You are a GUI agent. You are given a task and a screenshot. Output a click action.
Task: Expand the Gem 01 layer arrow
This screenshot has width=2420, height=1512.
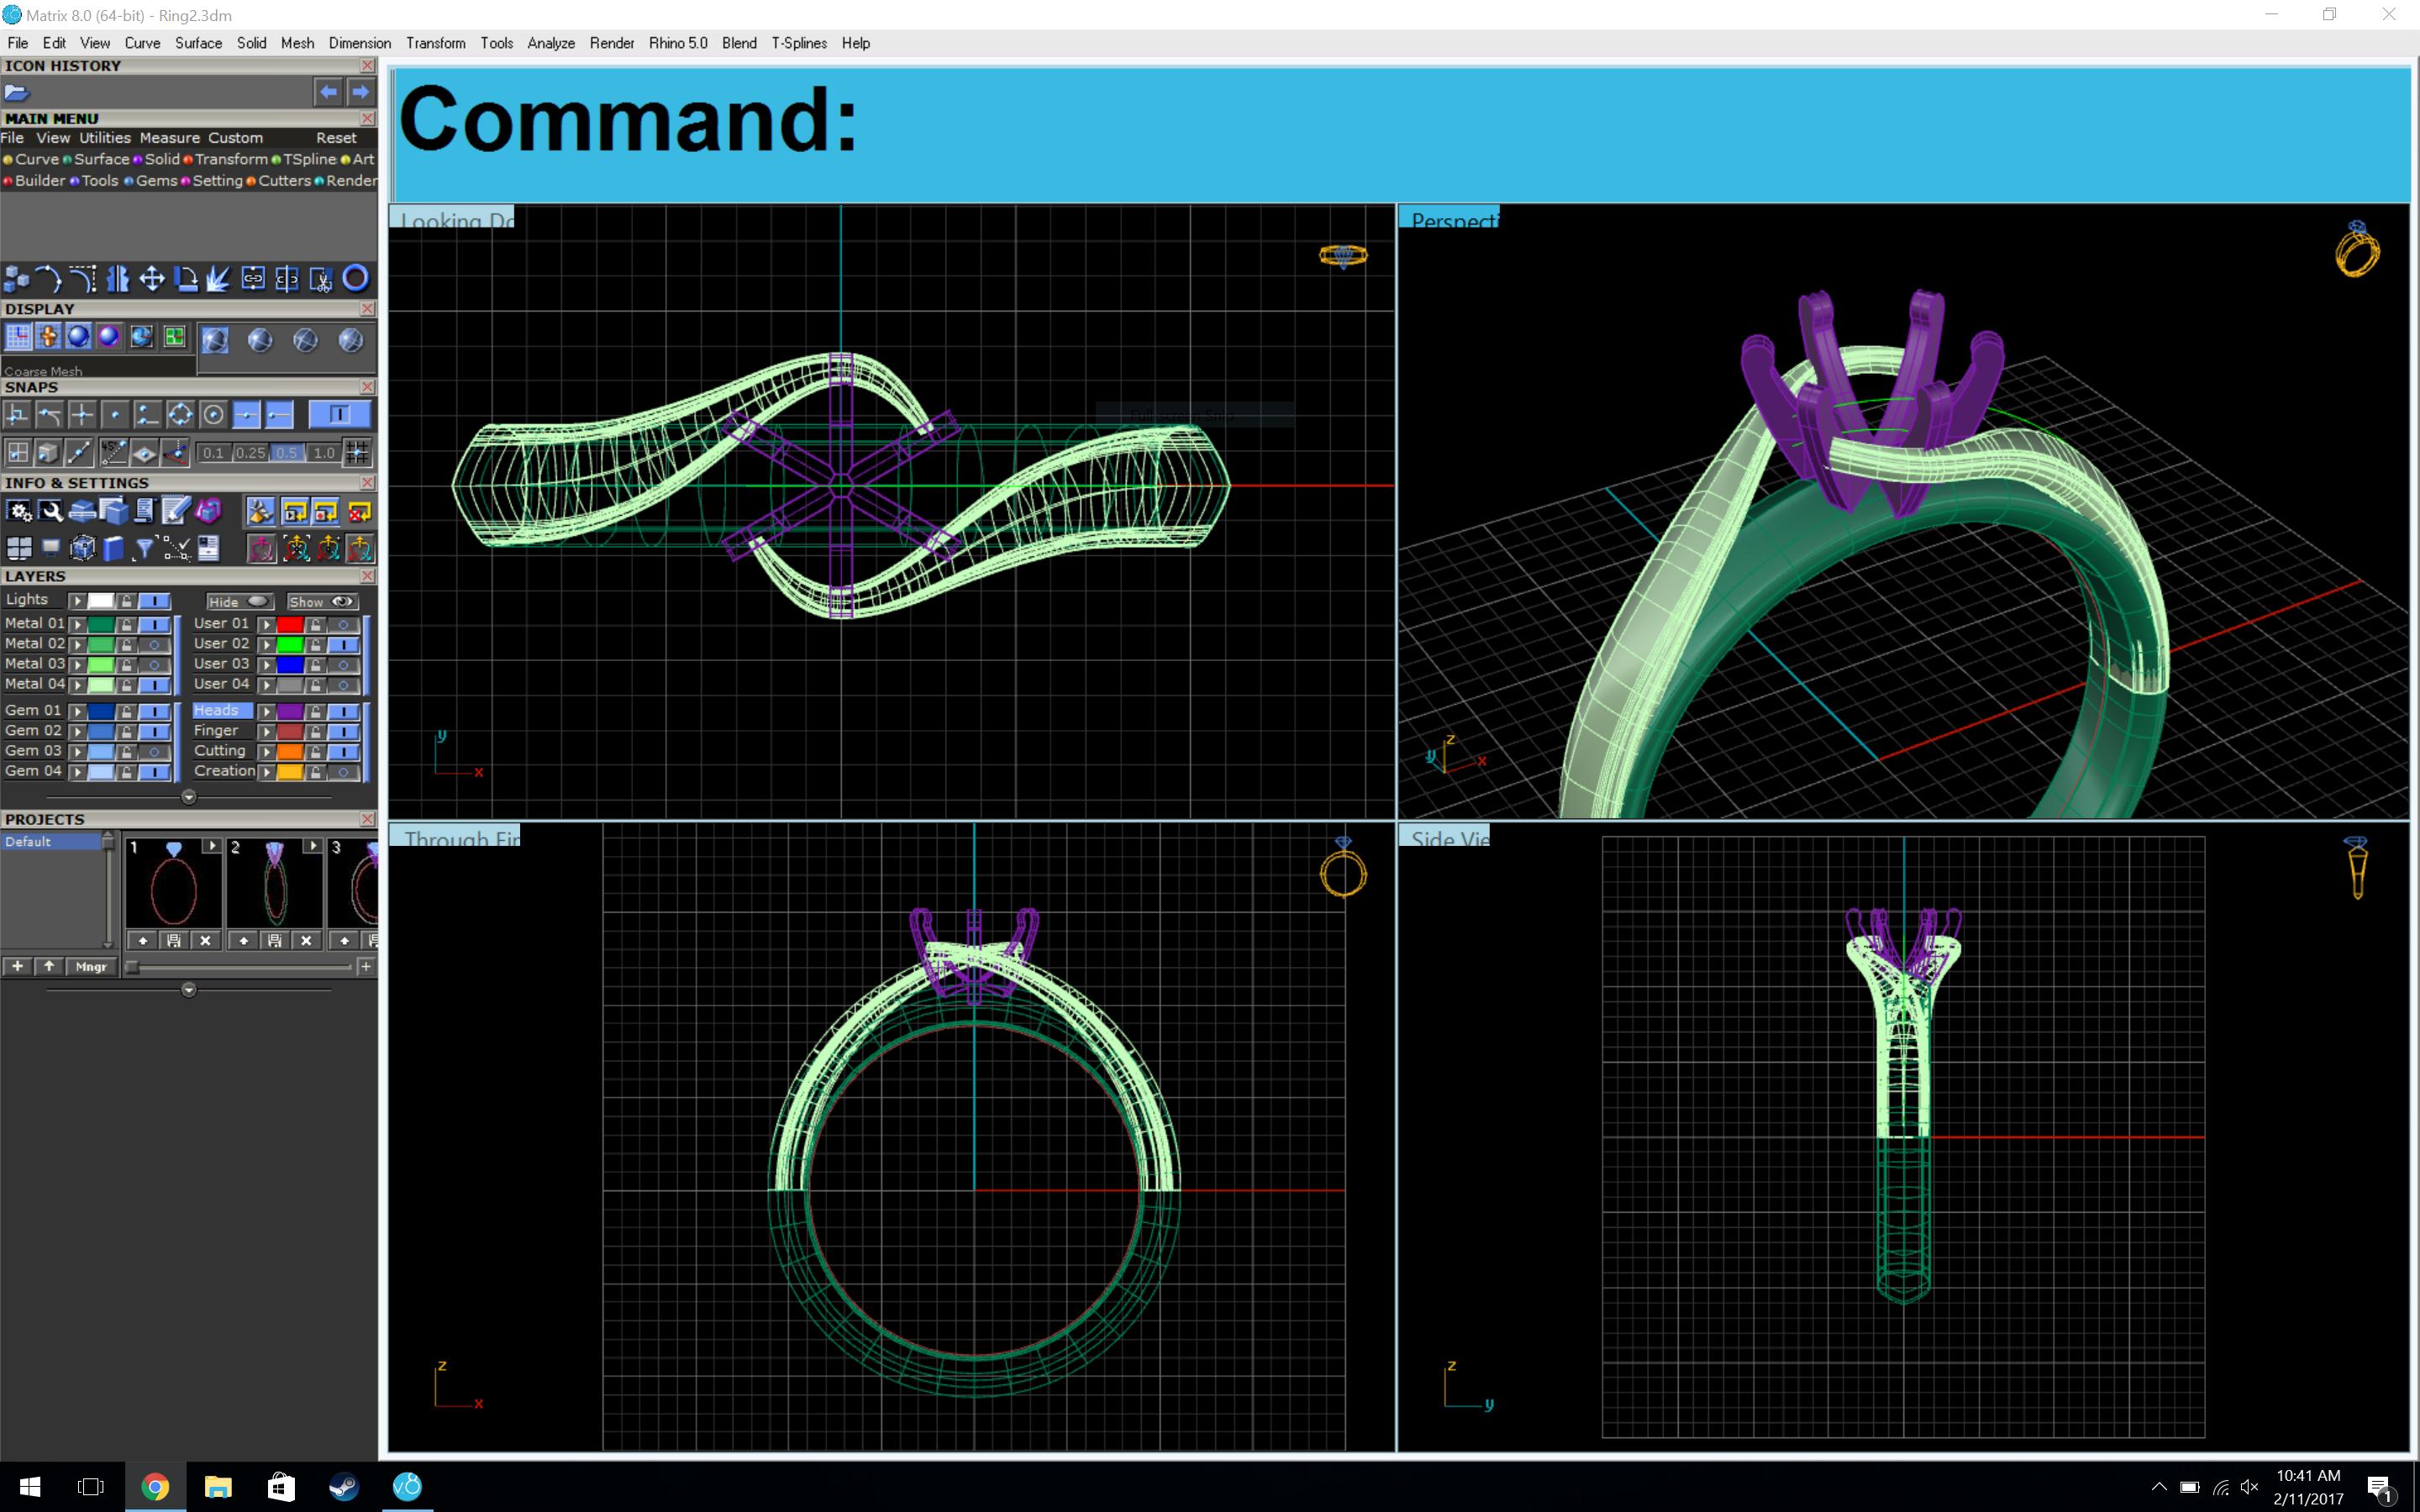tap(77, 711)
